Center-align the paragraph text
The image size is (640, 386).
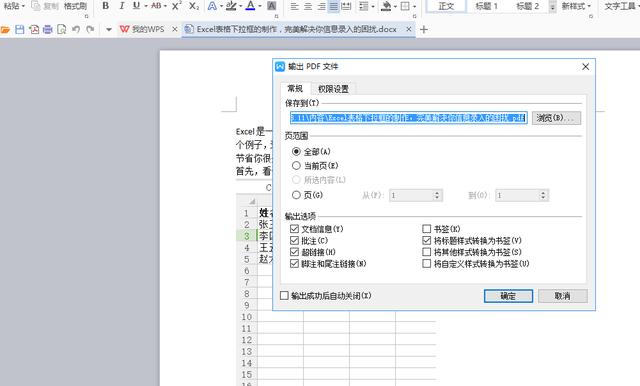pos(308,6)
